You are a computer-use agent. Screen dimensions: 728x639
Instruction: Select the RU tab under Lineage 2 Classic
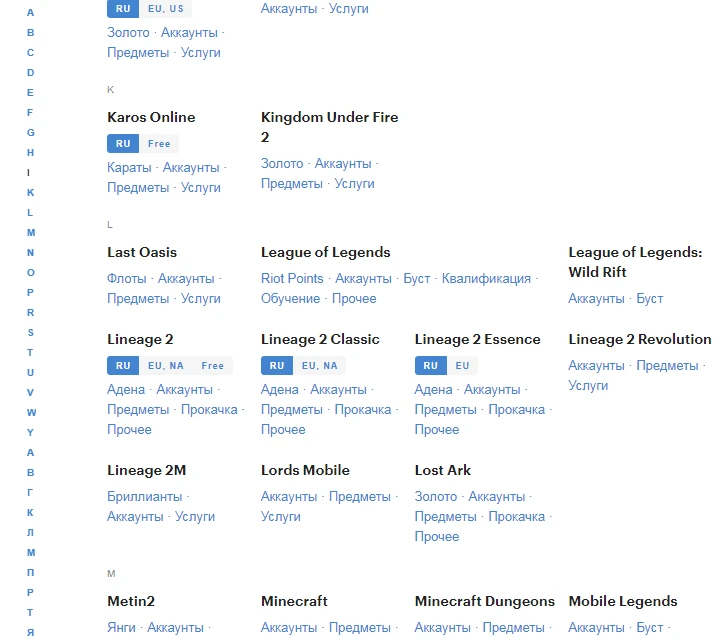tap(277, 365)
